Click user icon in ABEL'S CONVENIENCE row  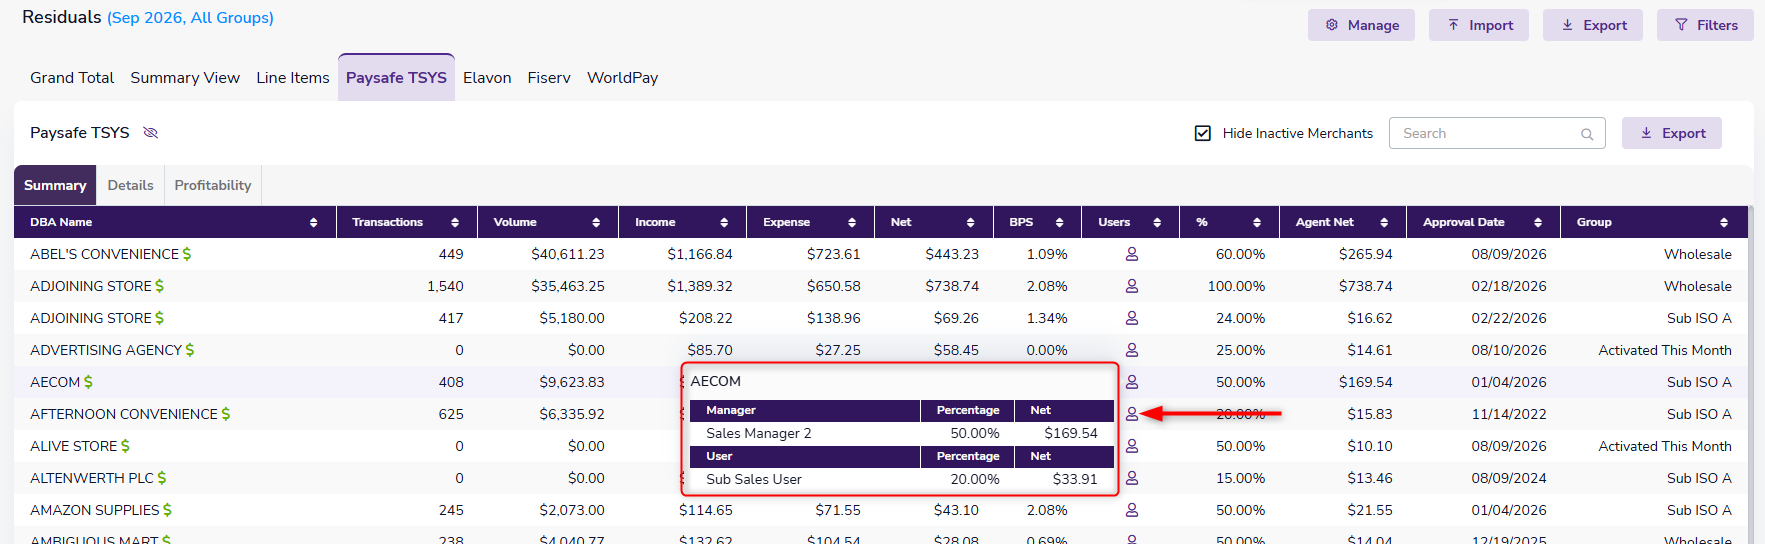point(1132,254)
